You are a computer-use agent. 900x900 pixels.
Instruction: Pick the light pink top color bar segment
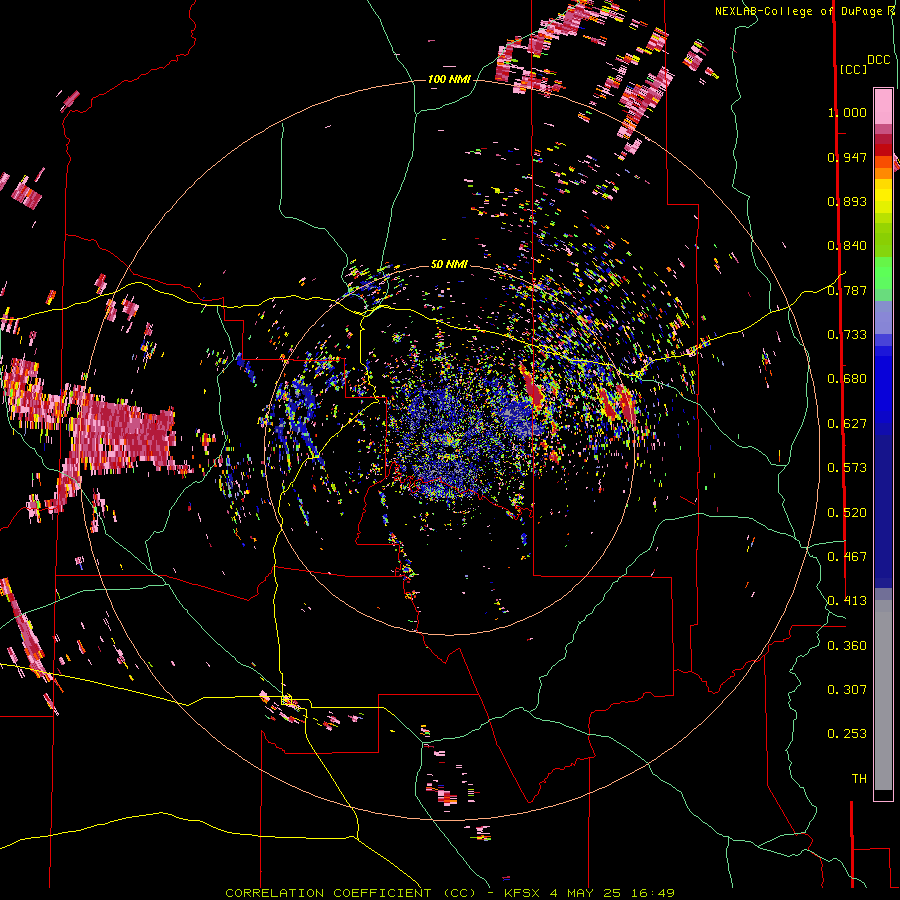[x=883, y=106]
